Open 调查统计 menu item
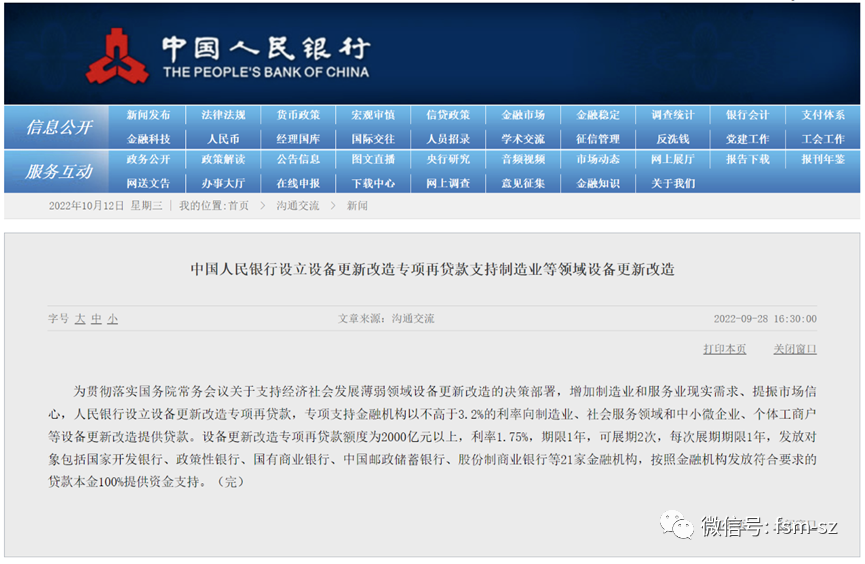 [673, 115]
